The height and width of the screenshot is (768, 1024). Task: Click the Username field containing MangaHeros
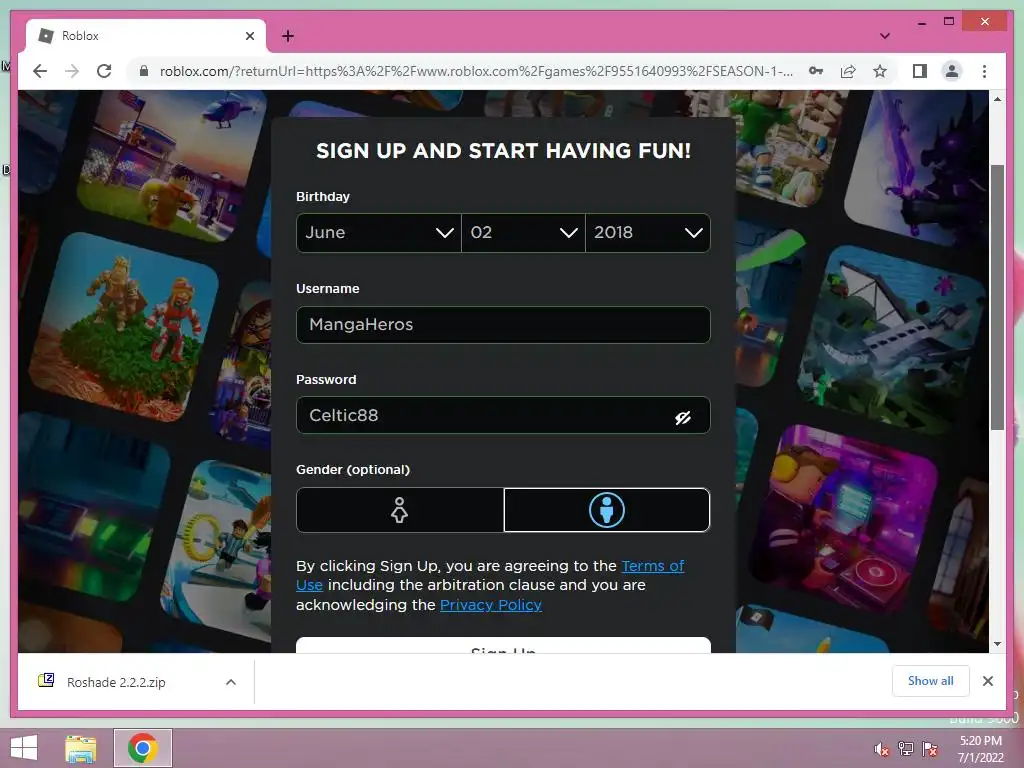coord(503,325)
